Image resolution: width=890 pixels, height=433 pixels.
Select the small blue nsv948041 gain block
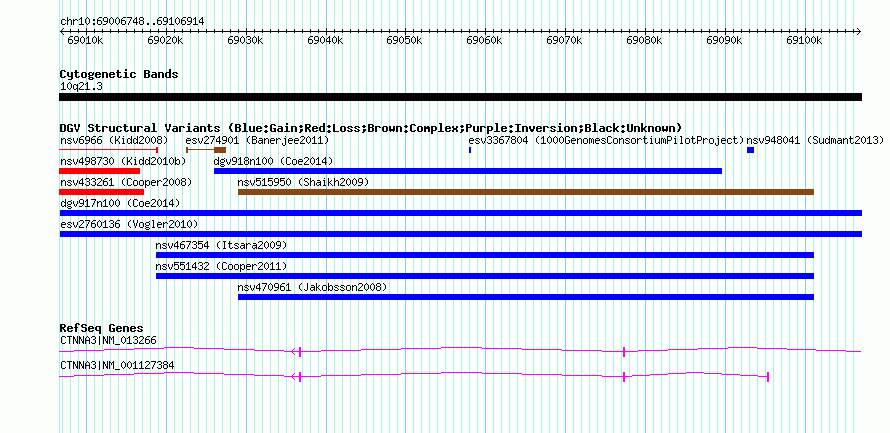tap(750, 150)
